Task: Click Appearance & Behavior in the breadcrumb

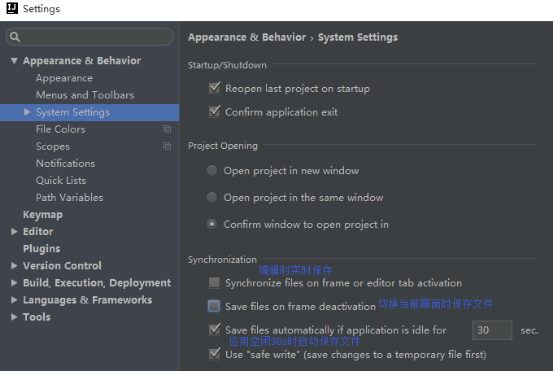Action: click(x=247, y=37)
